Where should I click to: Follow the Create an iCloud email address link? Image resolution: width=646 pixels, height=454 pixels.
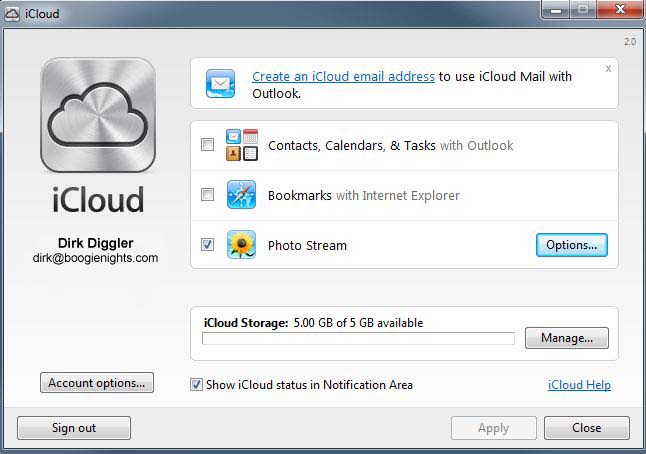[x=344, y=76]
